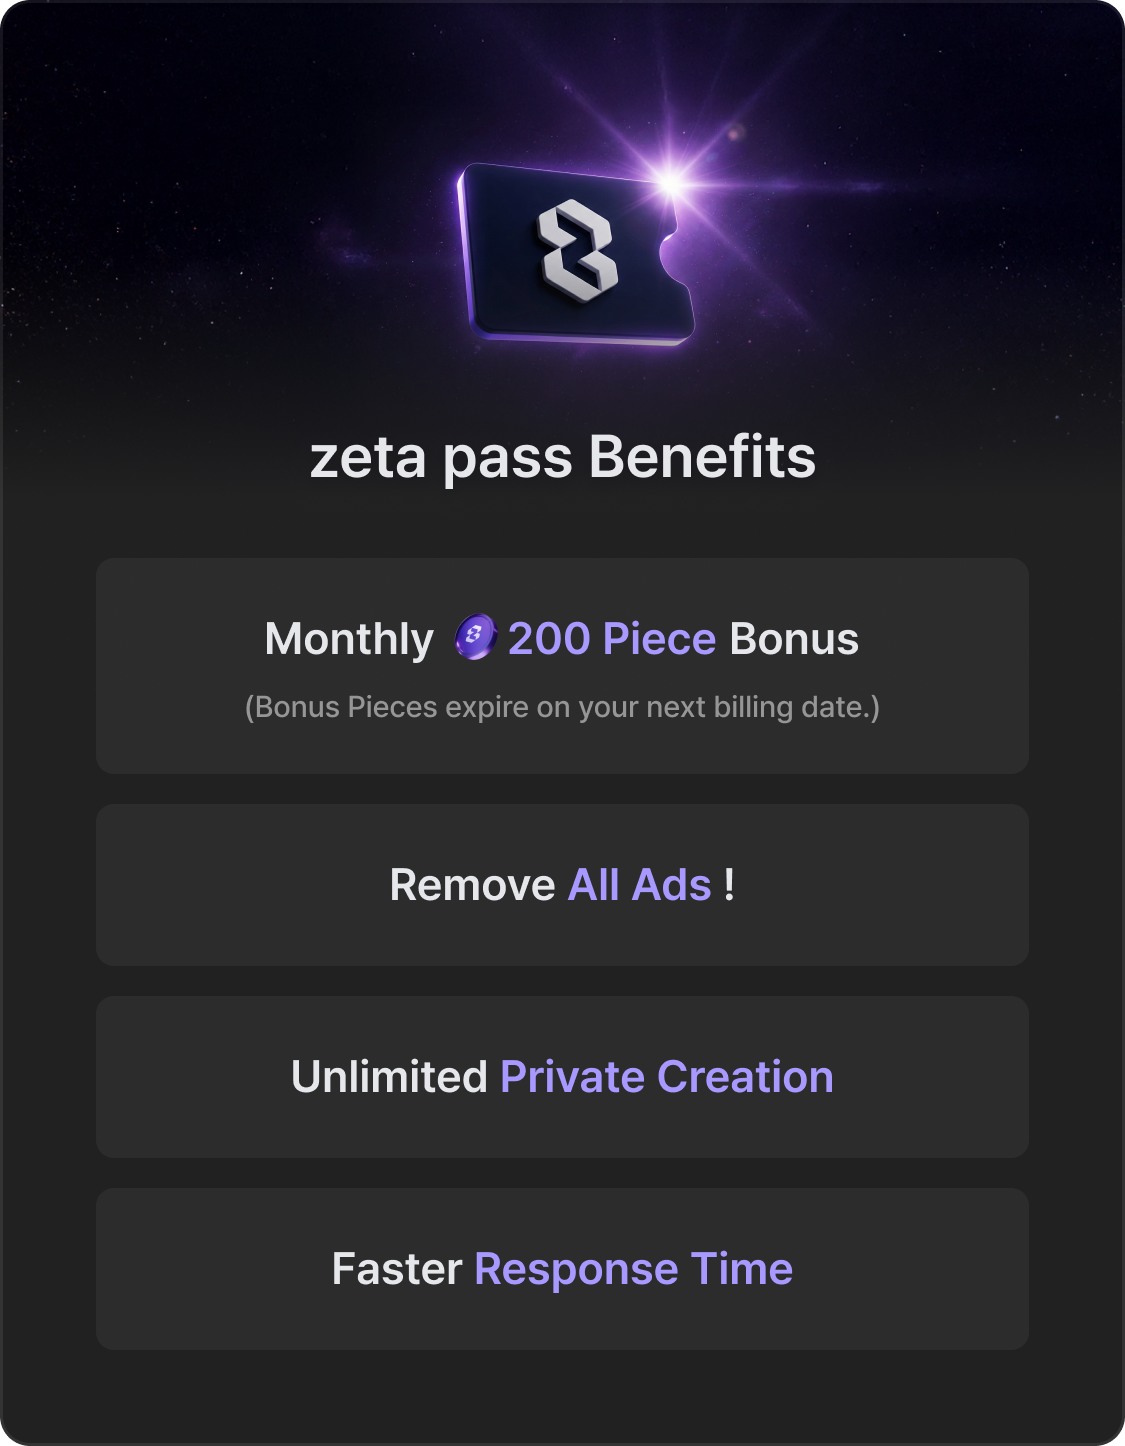Select the "zeta pass Benefits" heading
The image size is (1125, 1446).
pyautogui.click(x=562, y=457)
